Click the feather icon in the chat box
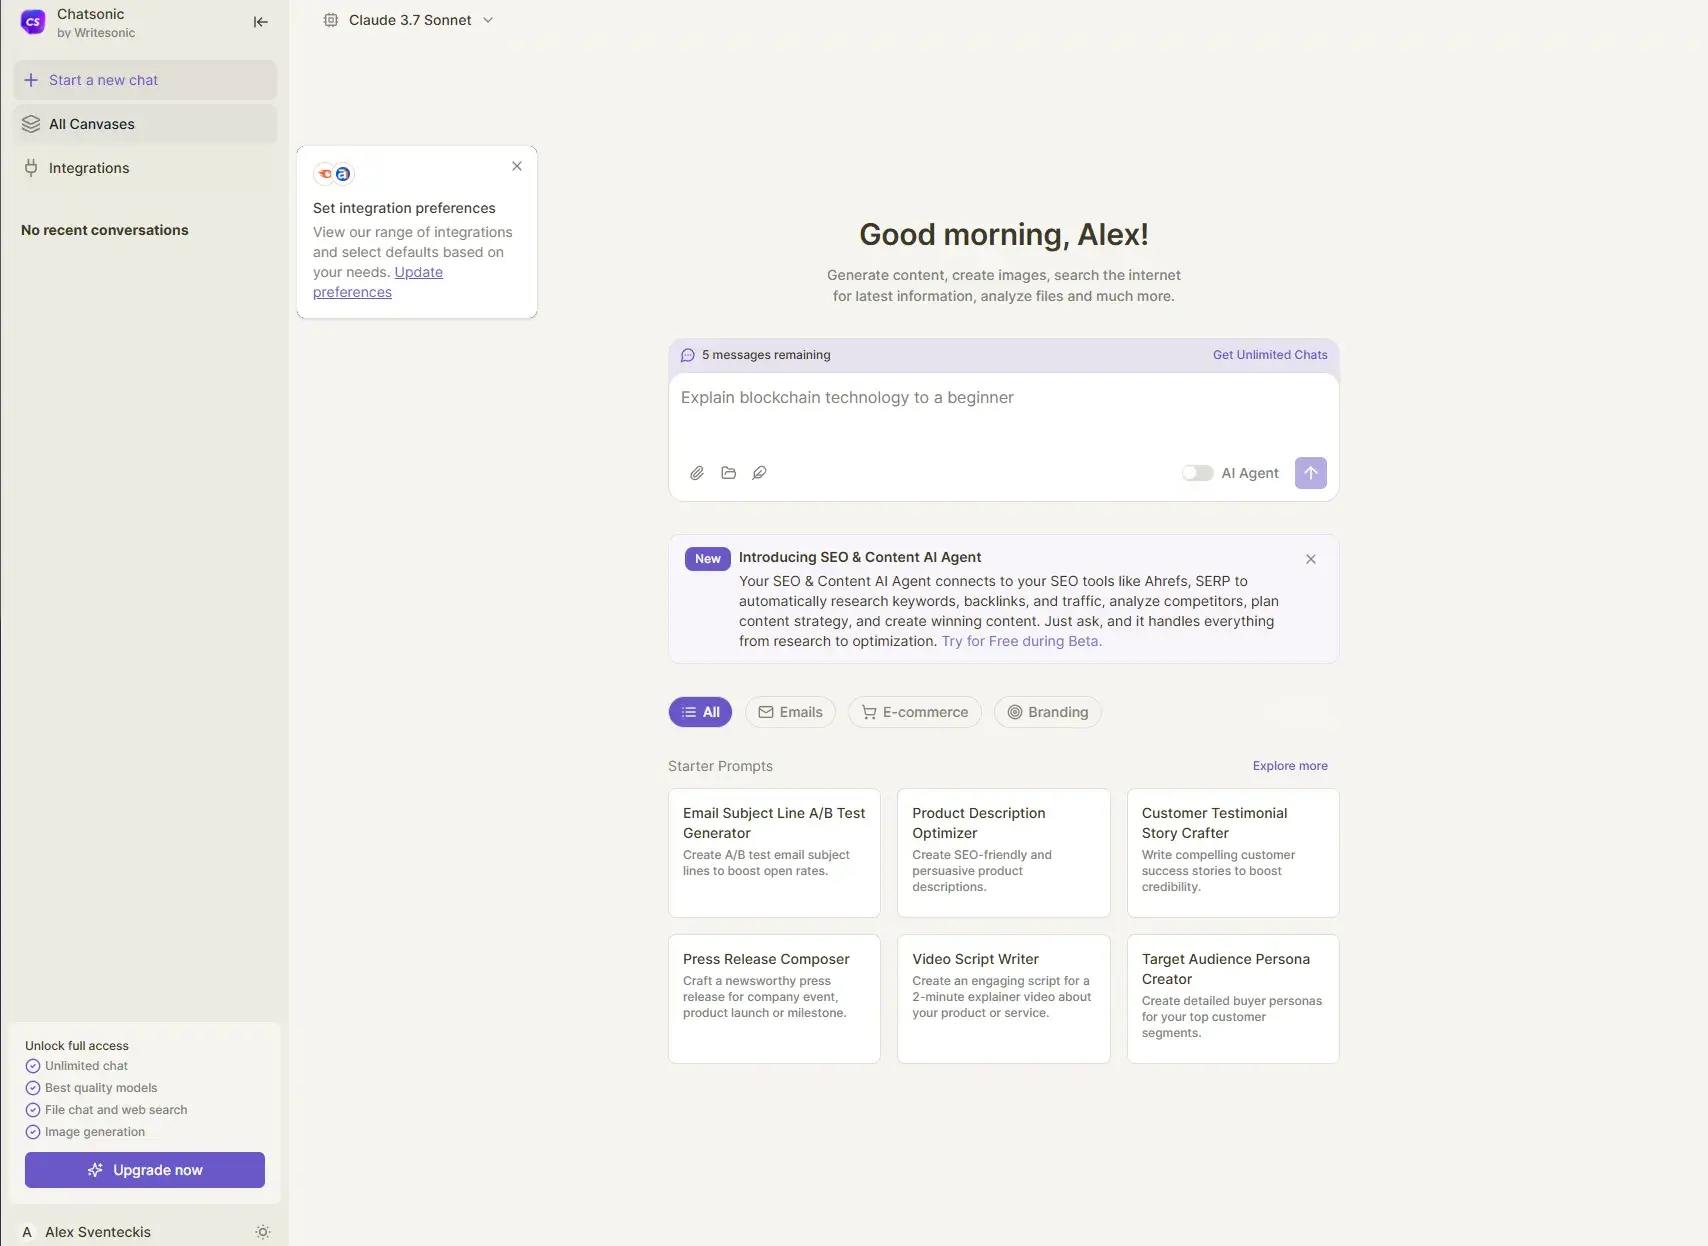Screen dimensions: 1708x1246 pos(759,473)
